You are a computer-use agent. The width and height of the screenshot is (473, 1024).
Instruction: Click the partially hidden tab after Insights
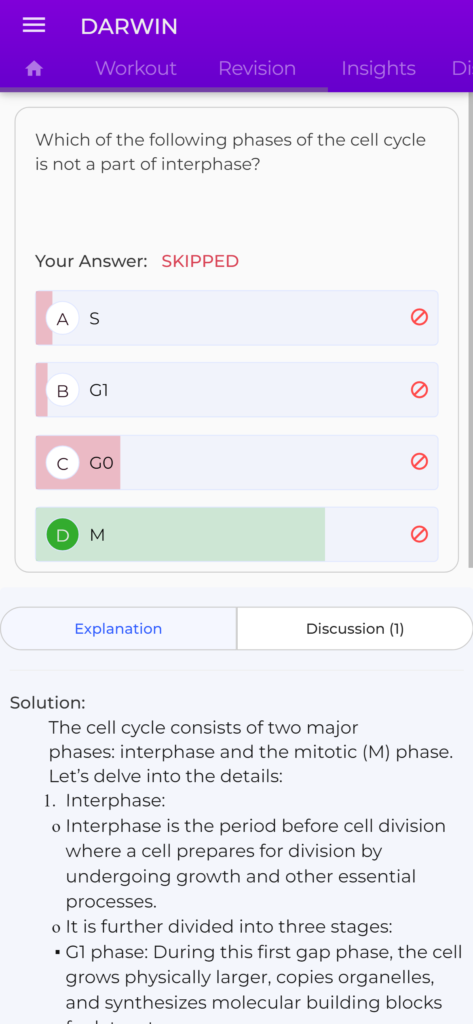pyautogui.click(x=461, y=69)
